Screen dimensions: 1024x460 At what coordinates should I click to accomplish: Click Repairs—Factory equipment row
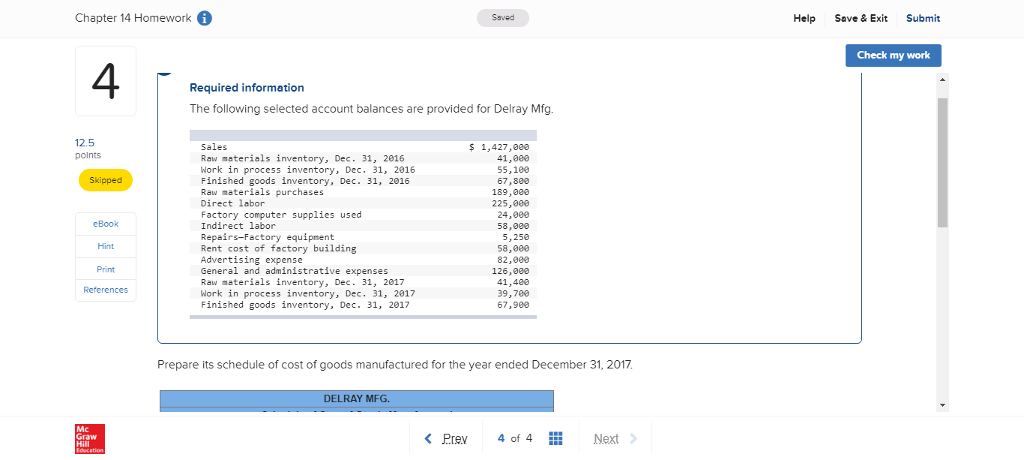coord(363,237)
